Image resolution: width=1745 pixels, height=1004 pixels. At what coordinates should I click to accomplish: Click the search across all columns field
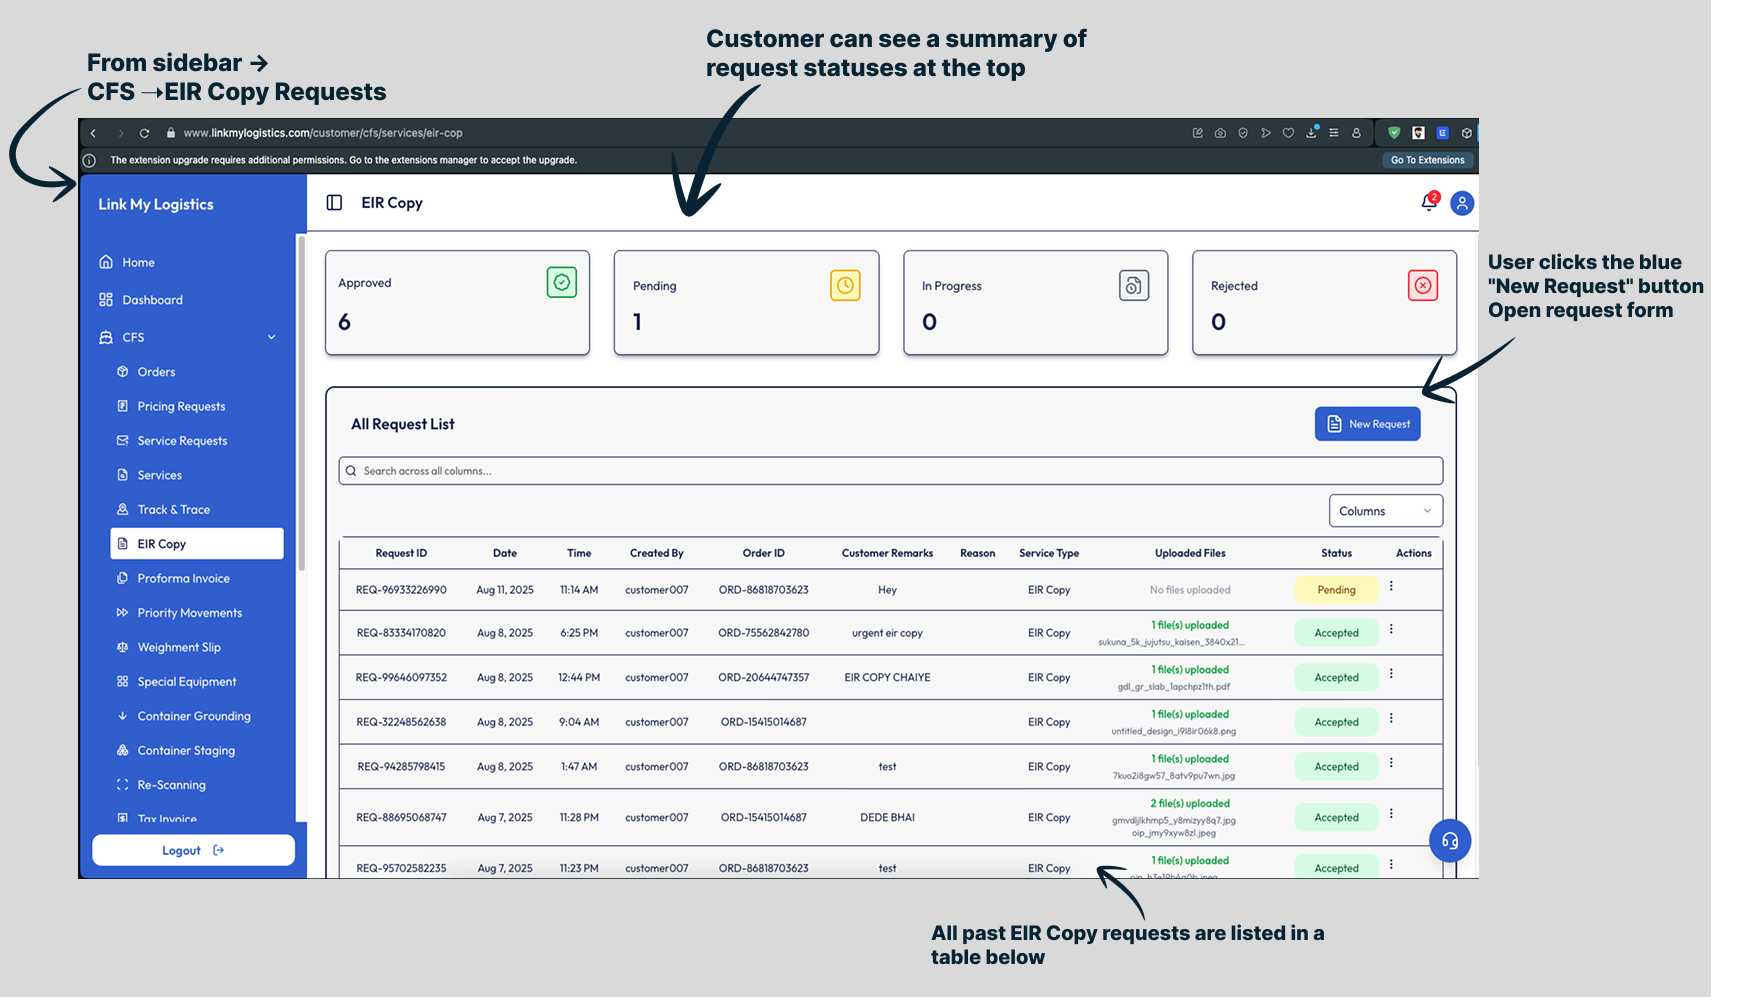pyautogui.click(x=890, y=471)
